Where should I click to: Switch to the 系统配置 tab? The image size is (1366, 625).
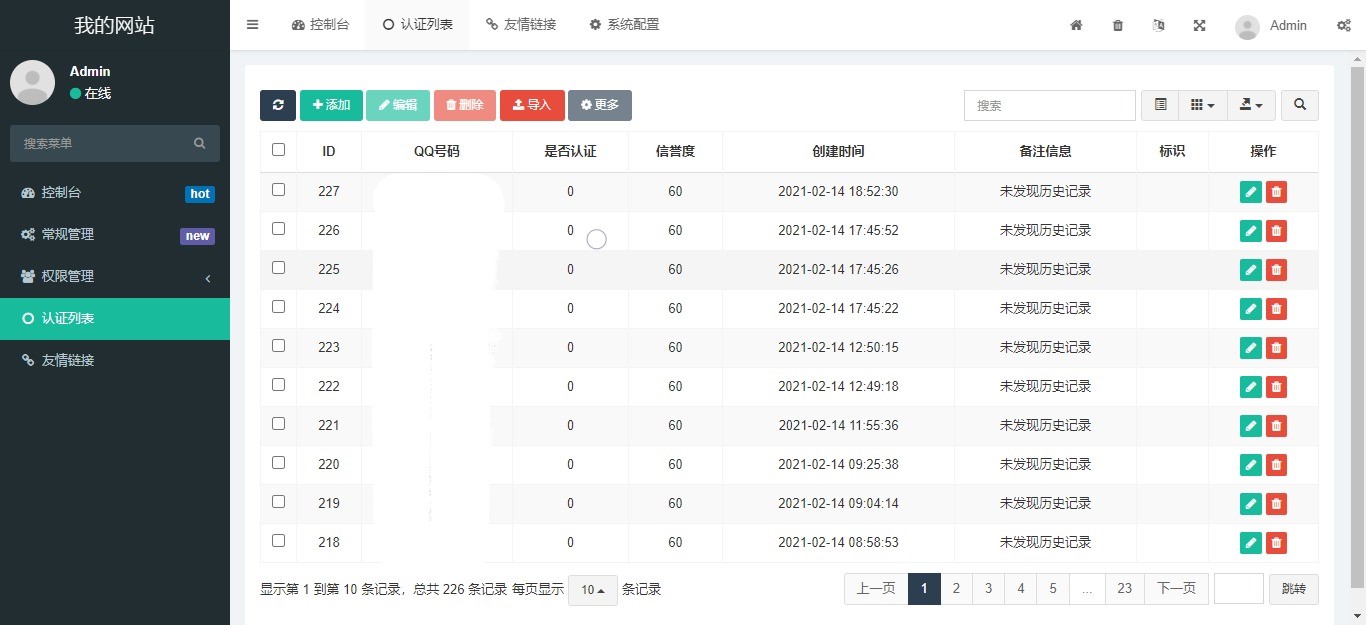pyautogui.click(x=624, y=25)
